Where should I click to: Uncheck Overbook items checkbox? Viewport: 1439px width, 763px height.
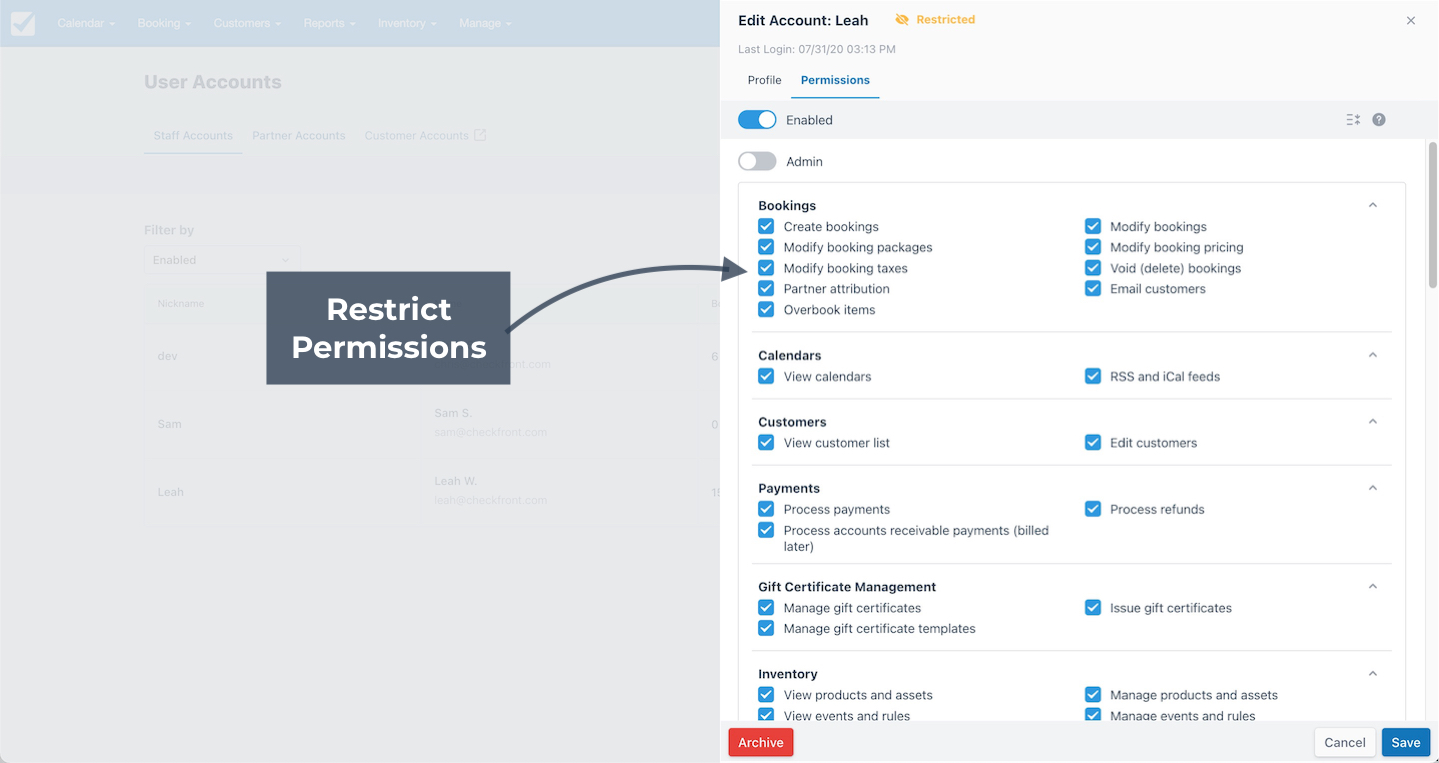(766, 309)
